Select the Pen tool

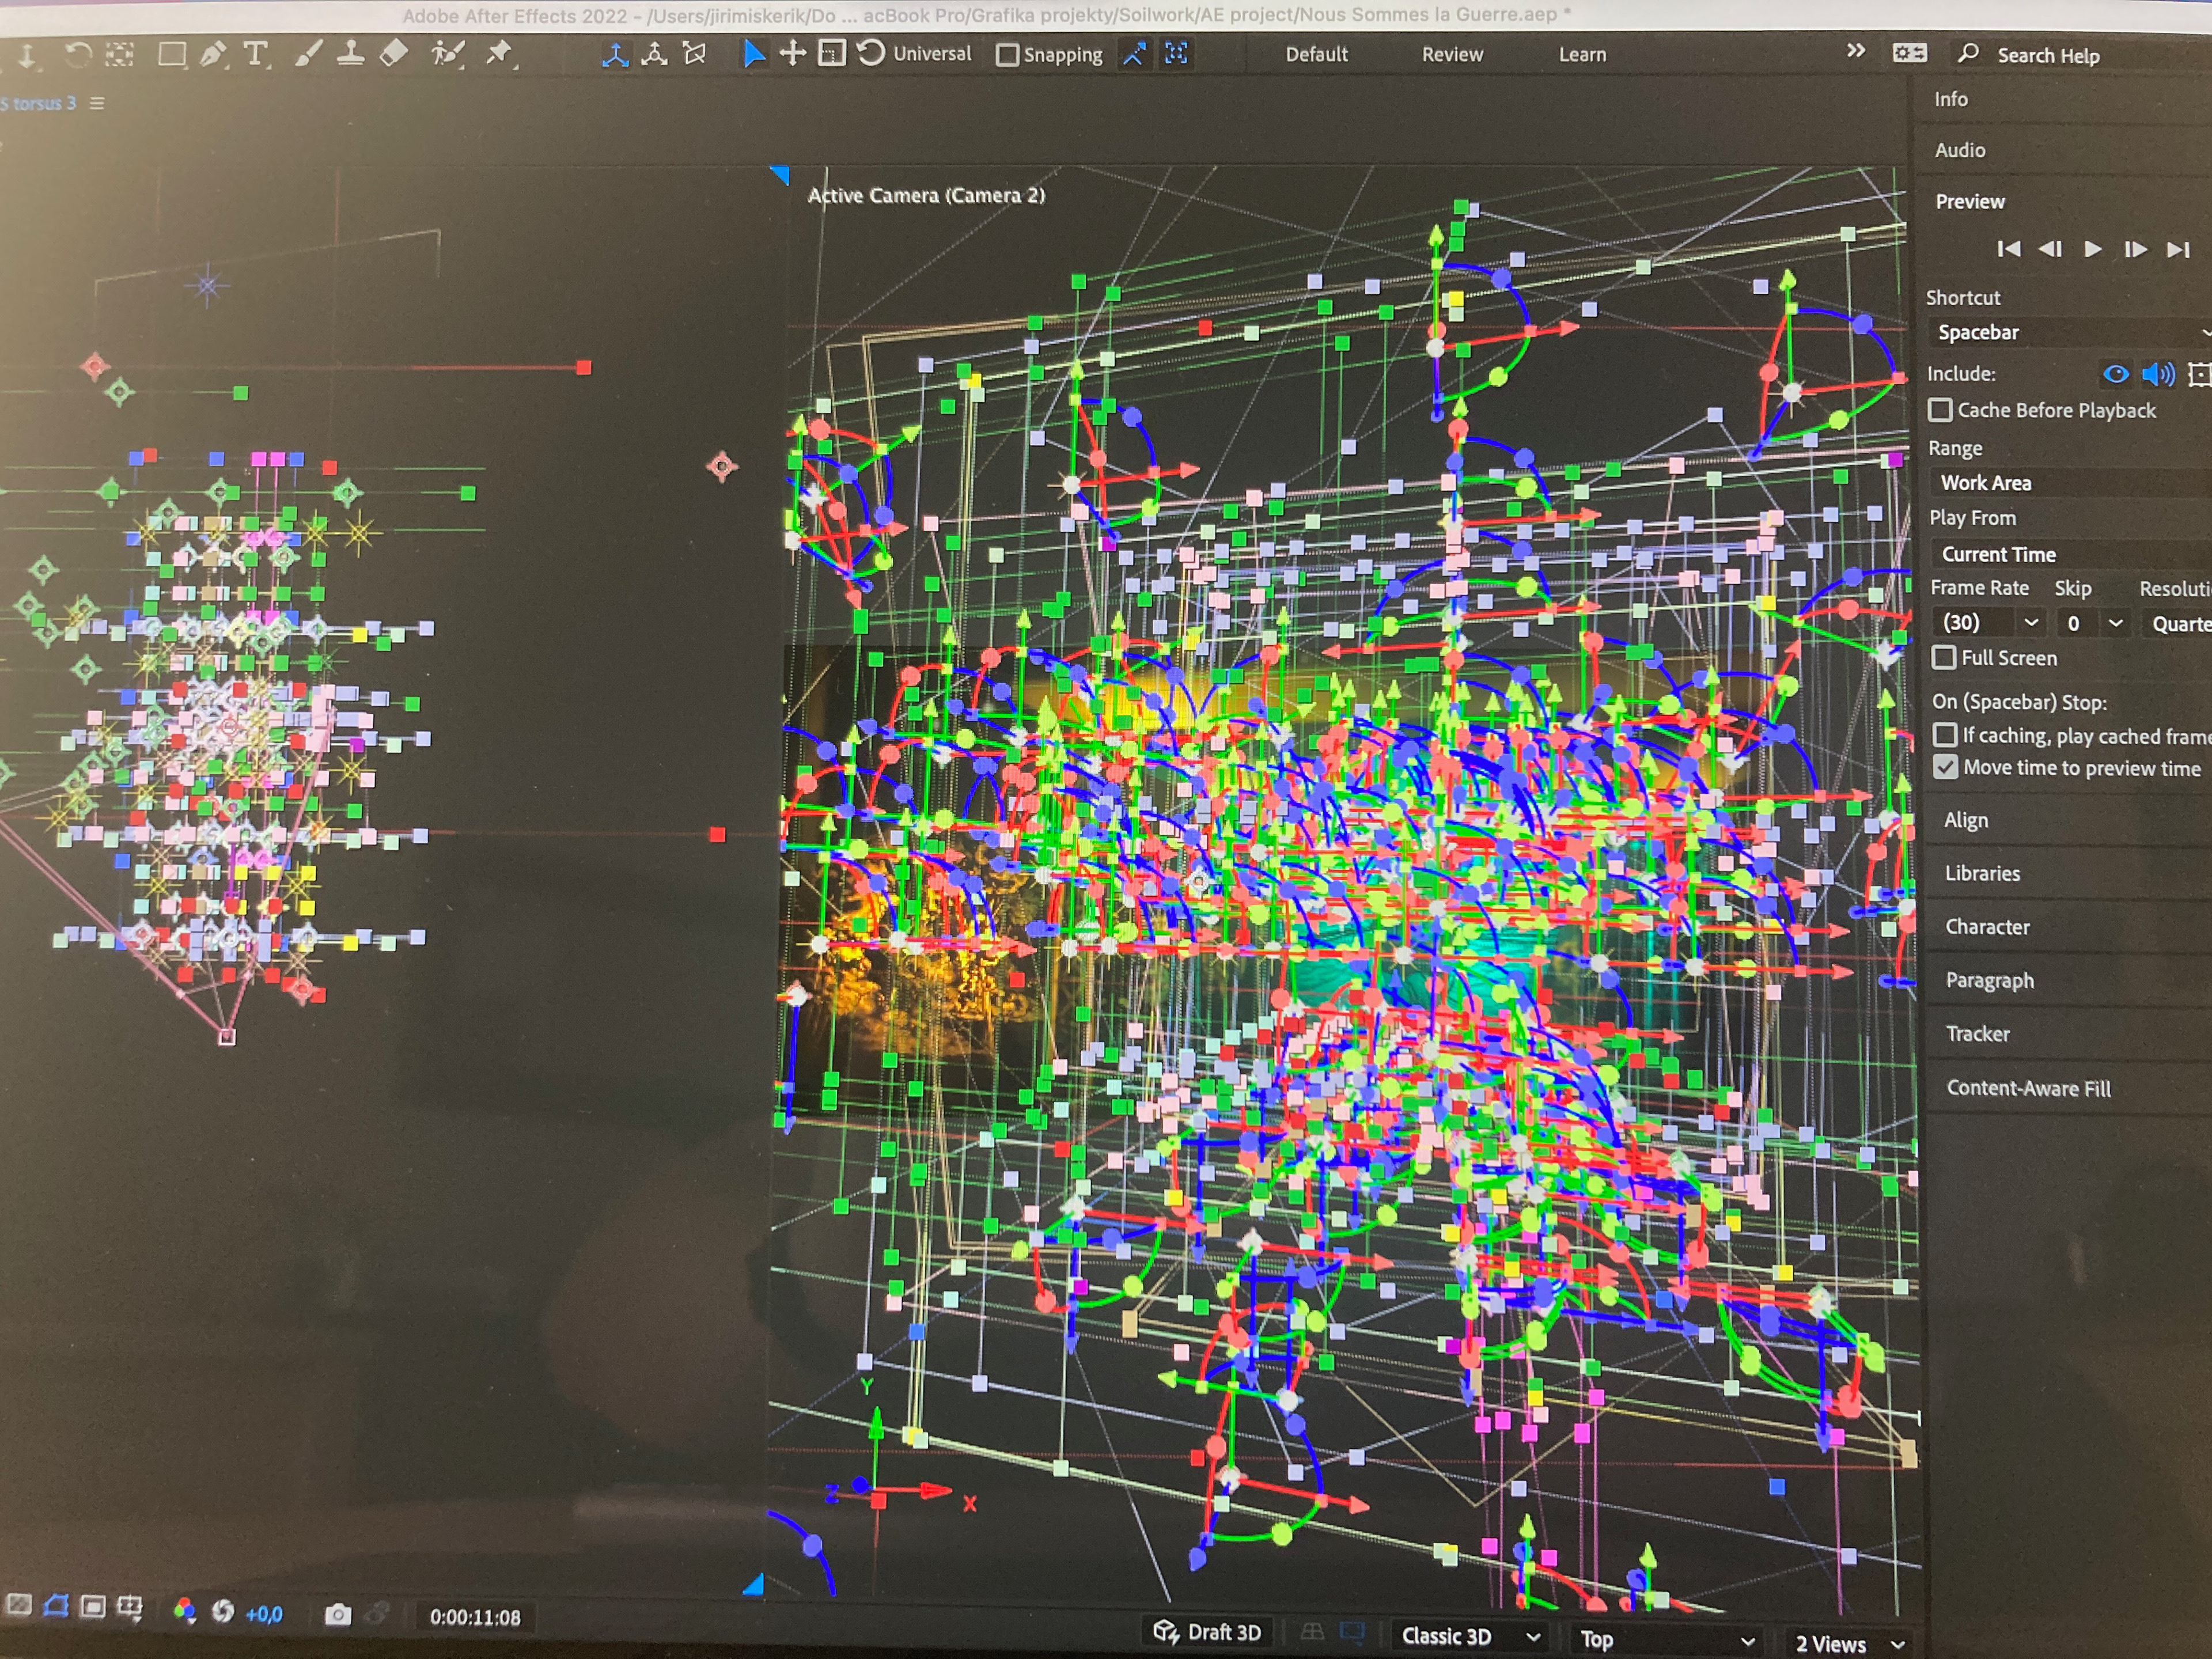(x=212, y=54)
